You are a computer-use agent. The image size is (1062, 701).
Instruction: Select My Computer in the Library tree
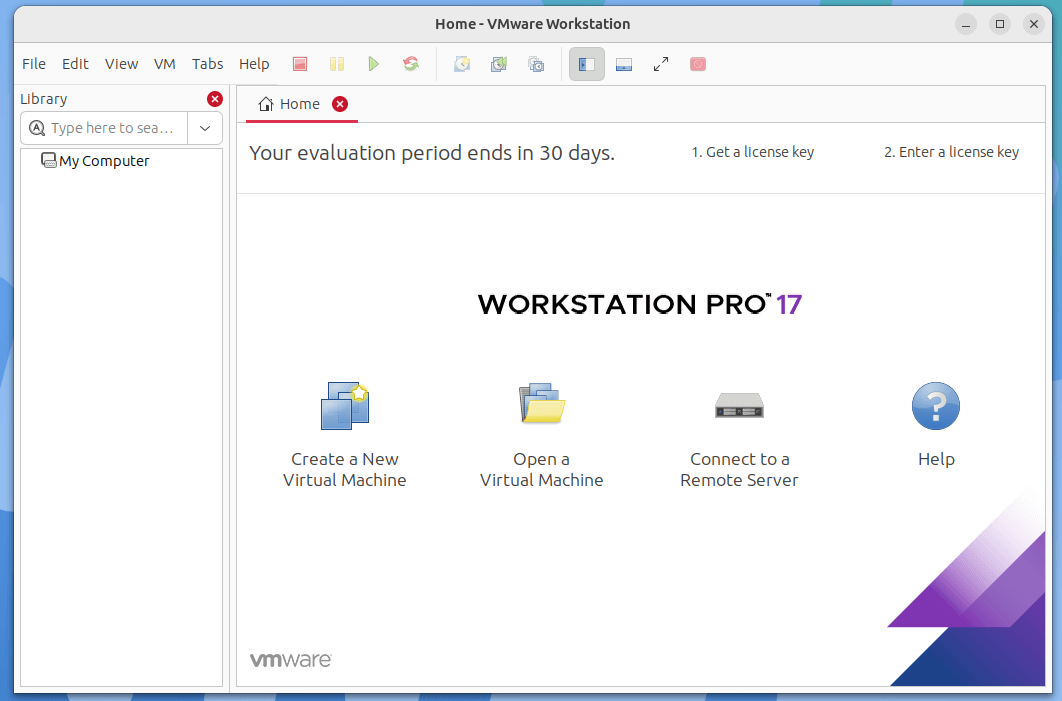click(102, 160)
